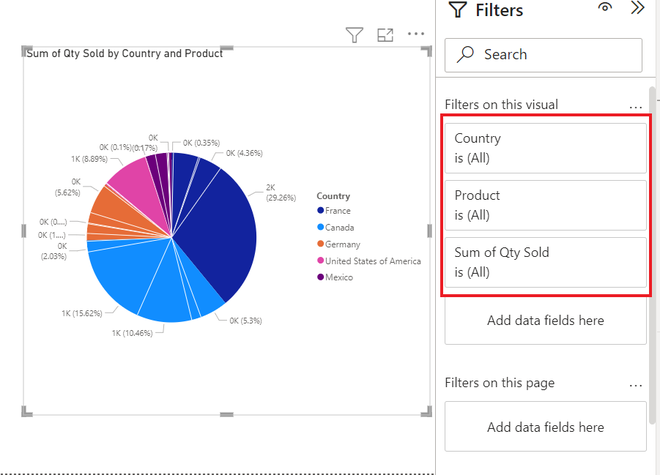Screen dimensions: 660x475
Task: Click Add data fields here under page filters
Action: click(545, 427)
